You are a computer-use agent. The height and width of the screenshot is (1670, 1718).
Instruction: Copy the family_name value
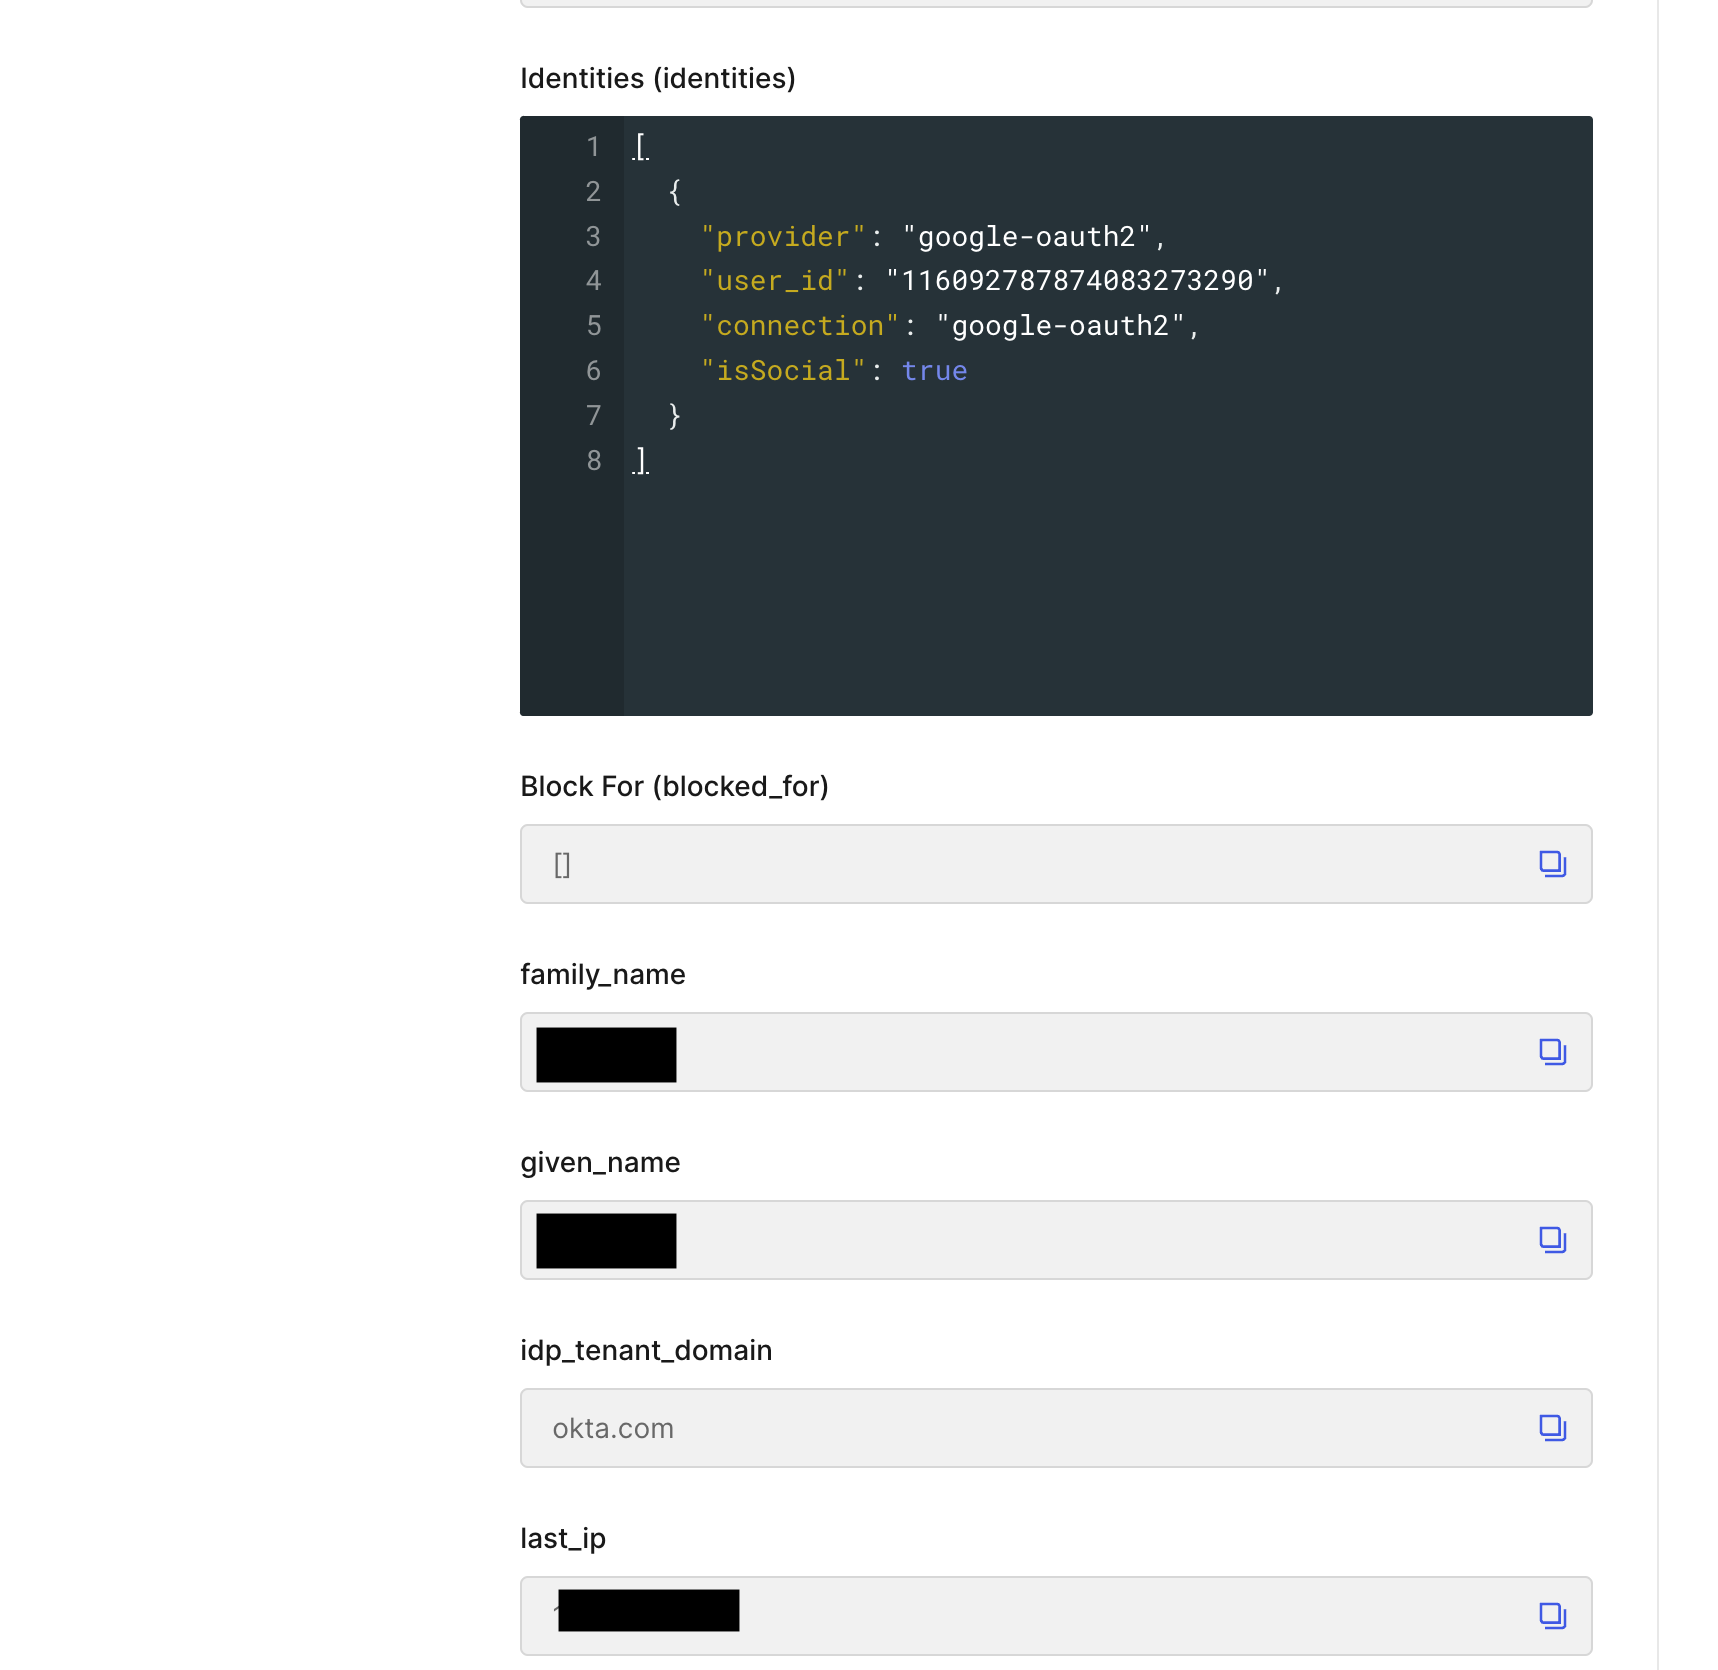click(x=1552, y=1052)
